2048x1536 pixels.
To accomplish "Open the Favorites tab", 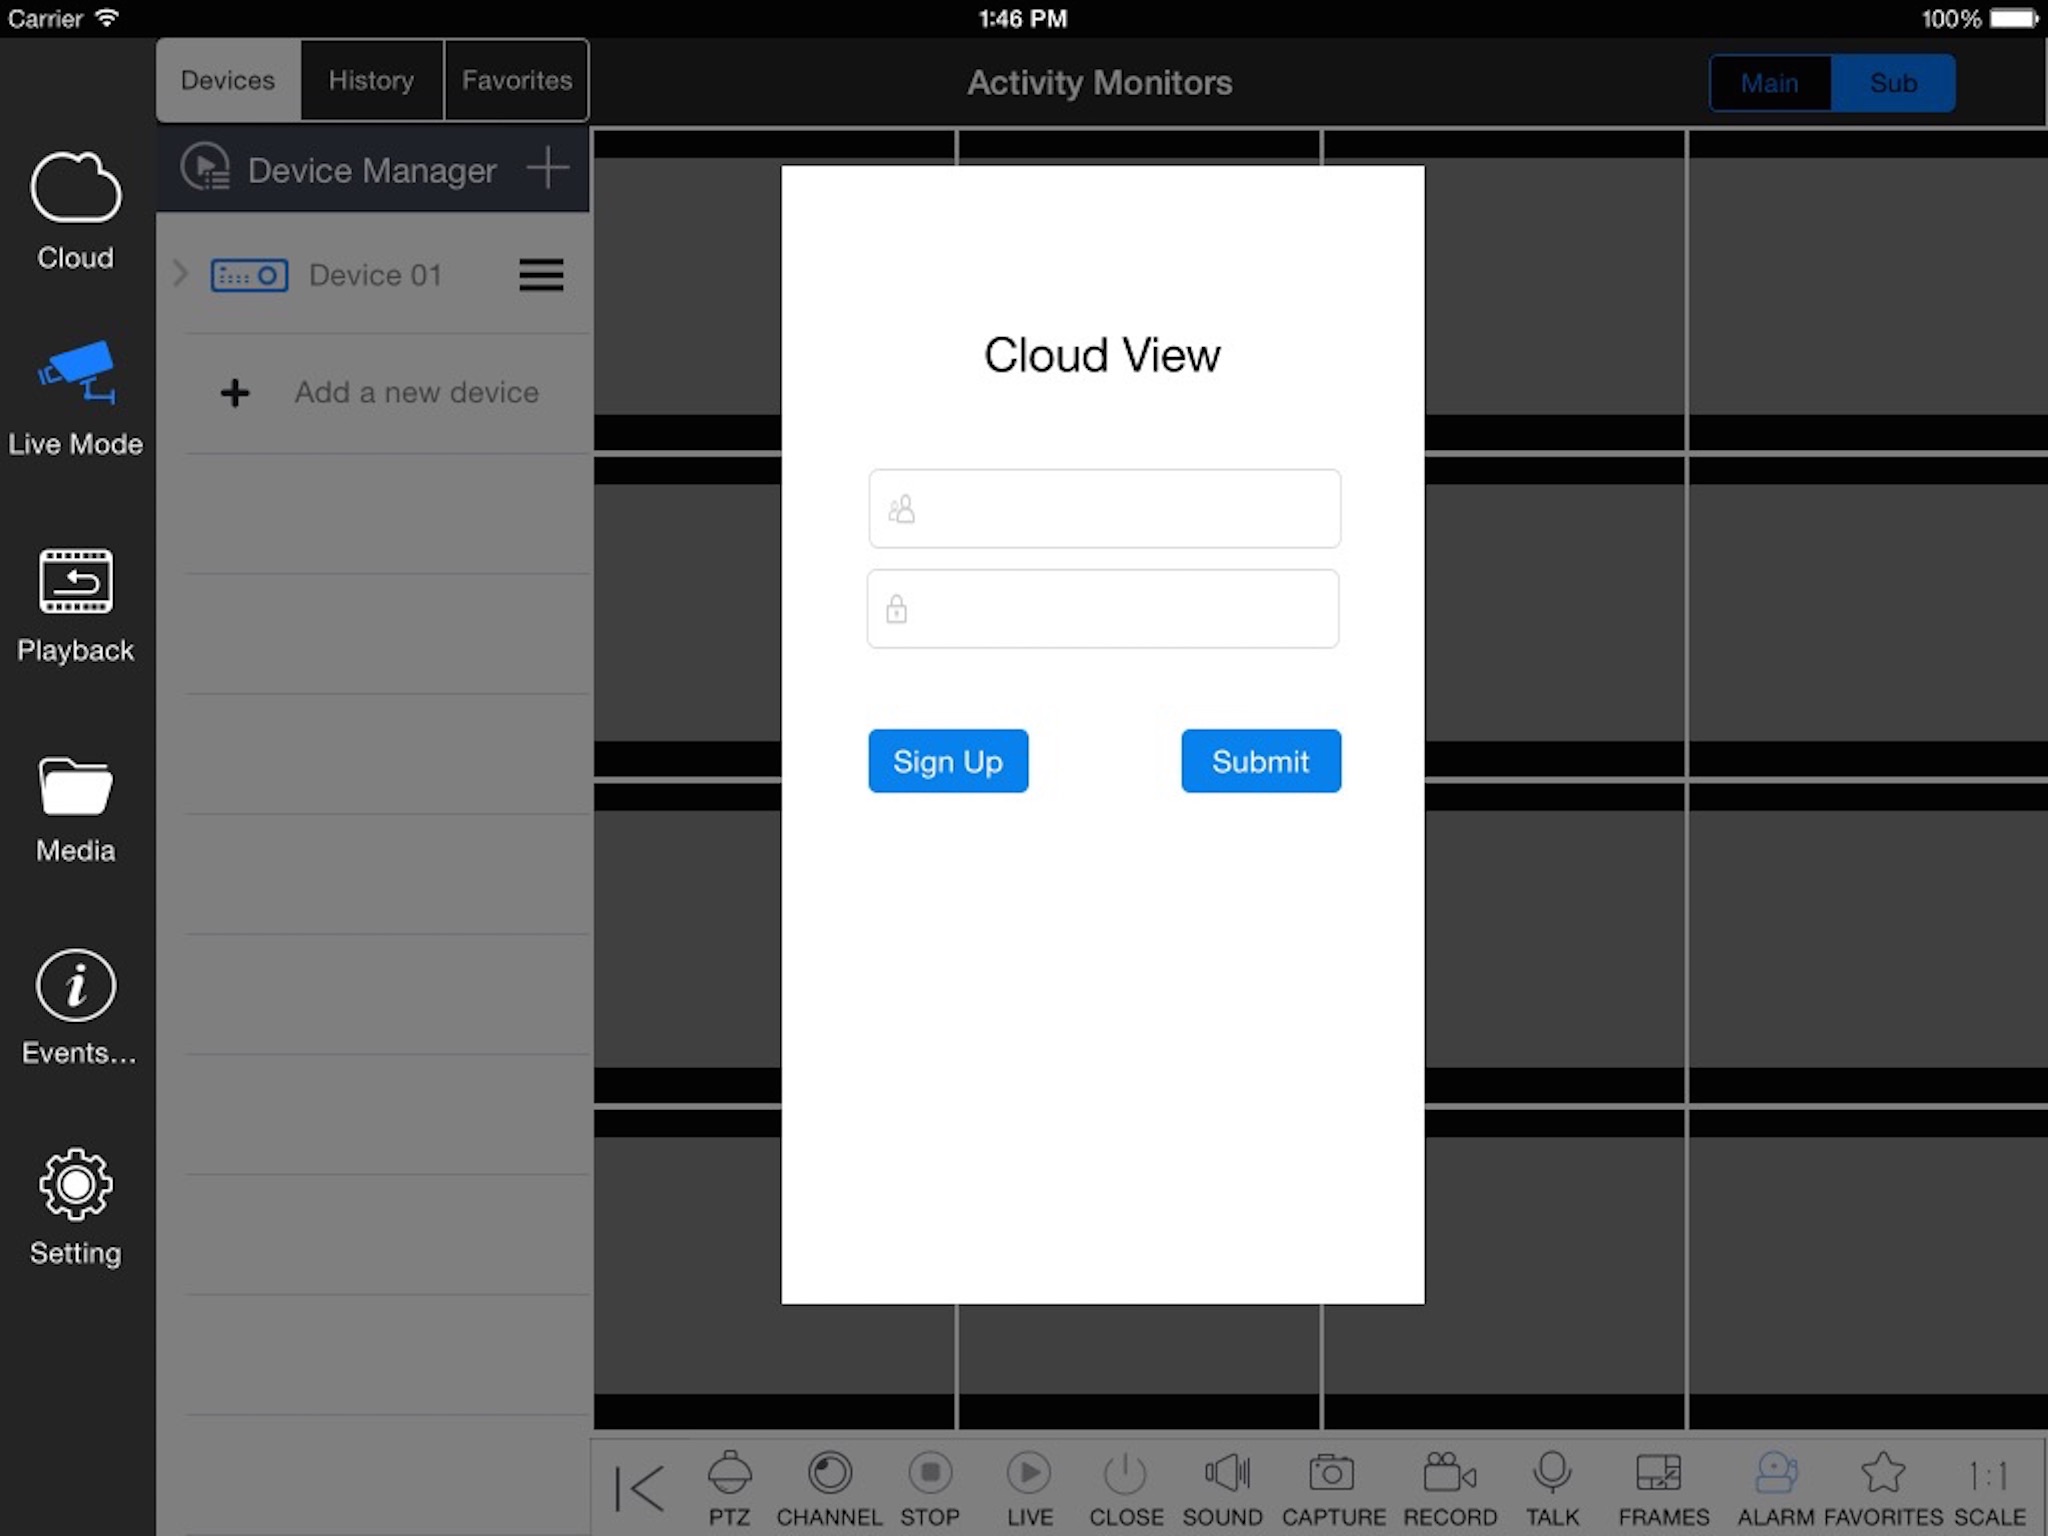I will tap(514, 79).
